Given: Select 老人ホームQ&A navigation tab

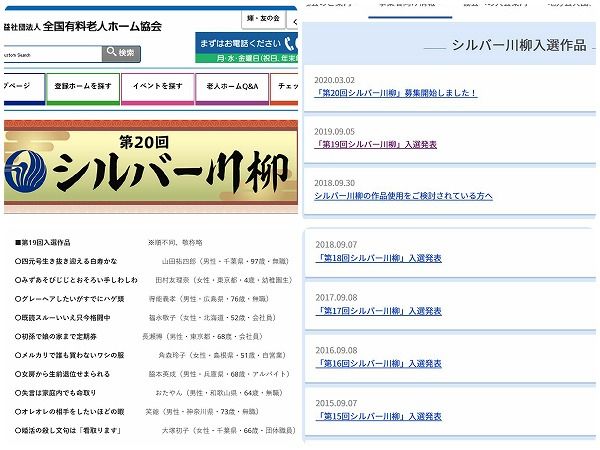Looking at the screenshot, I should 232,89.
